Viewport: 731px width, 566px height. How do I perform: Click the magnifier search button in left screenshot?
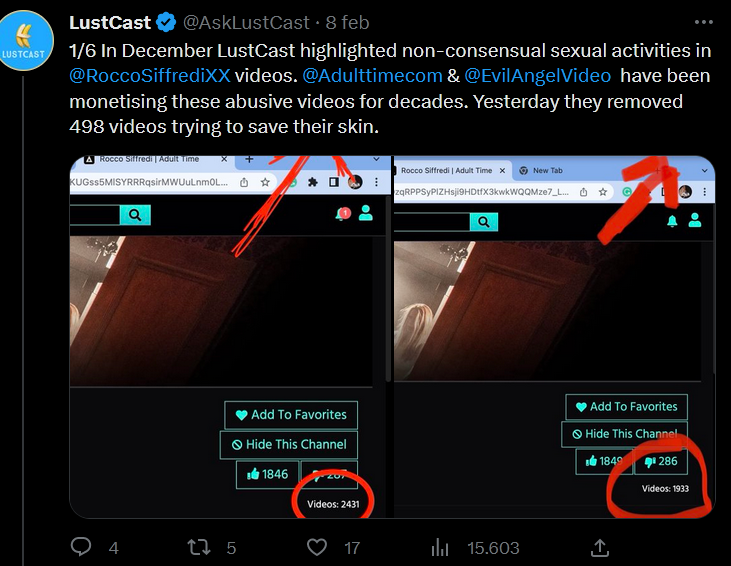coord(134,214)
